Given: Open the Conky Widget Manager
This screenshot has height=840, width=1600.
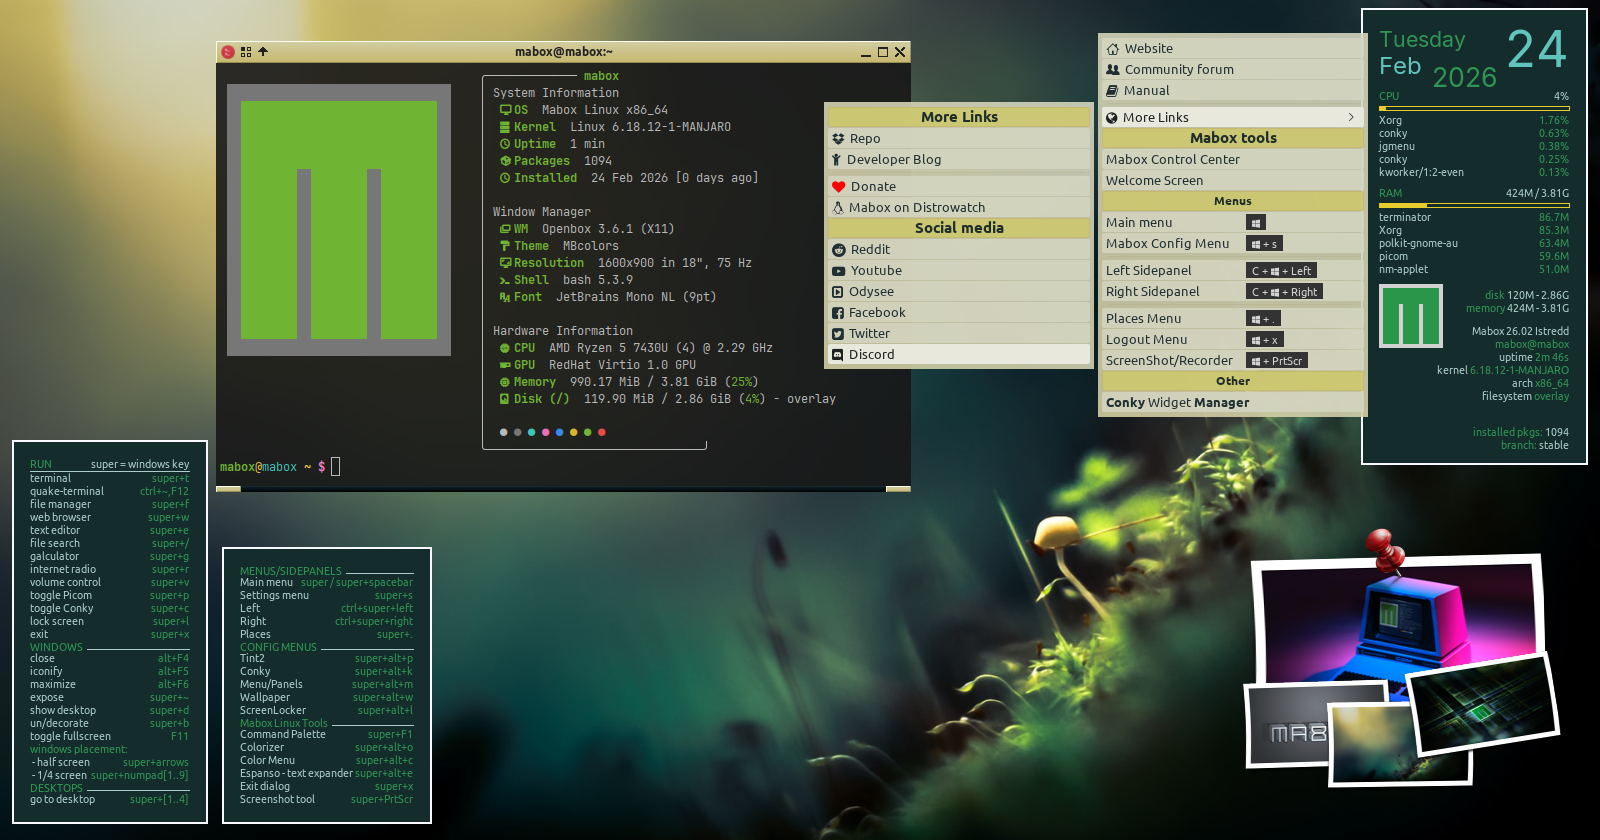Looking at the screenshot, I should click(1177, 403).
